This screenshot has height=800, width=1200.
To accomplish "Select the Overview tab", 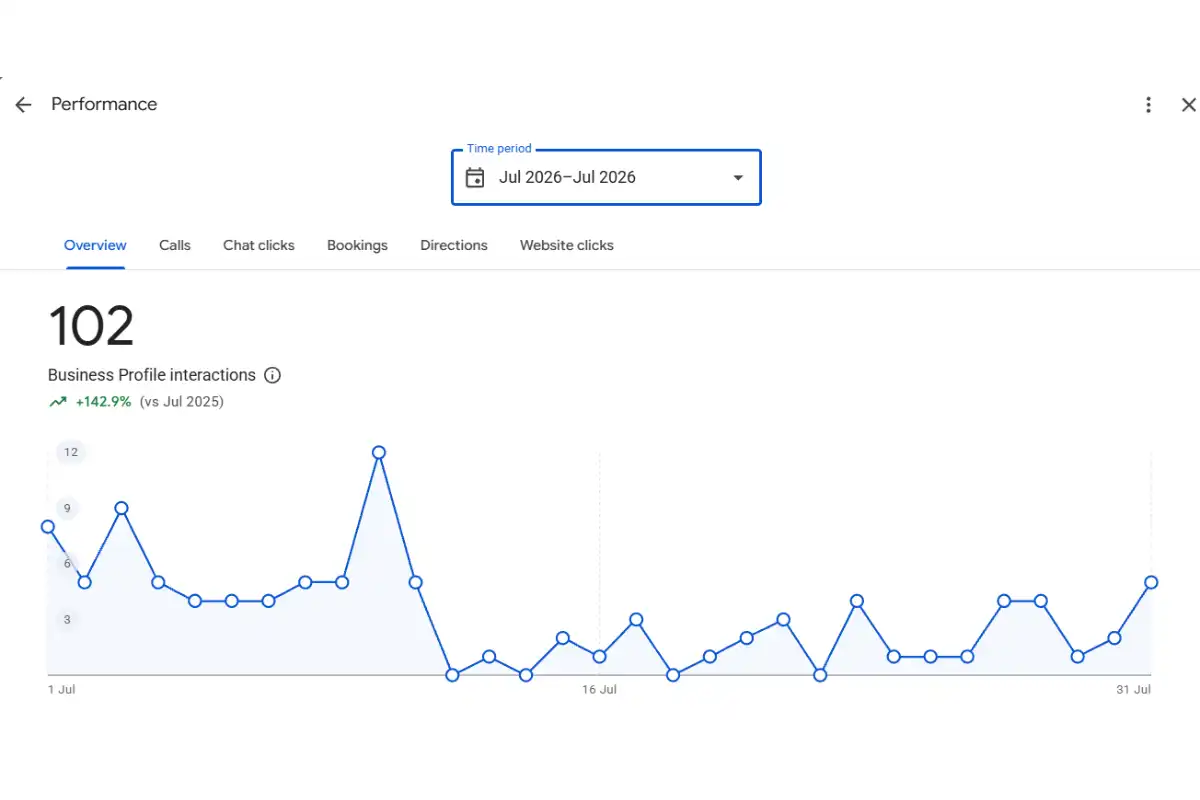I will click(x=95, y=245).
